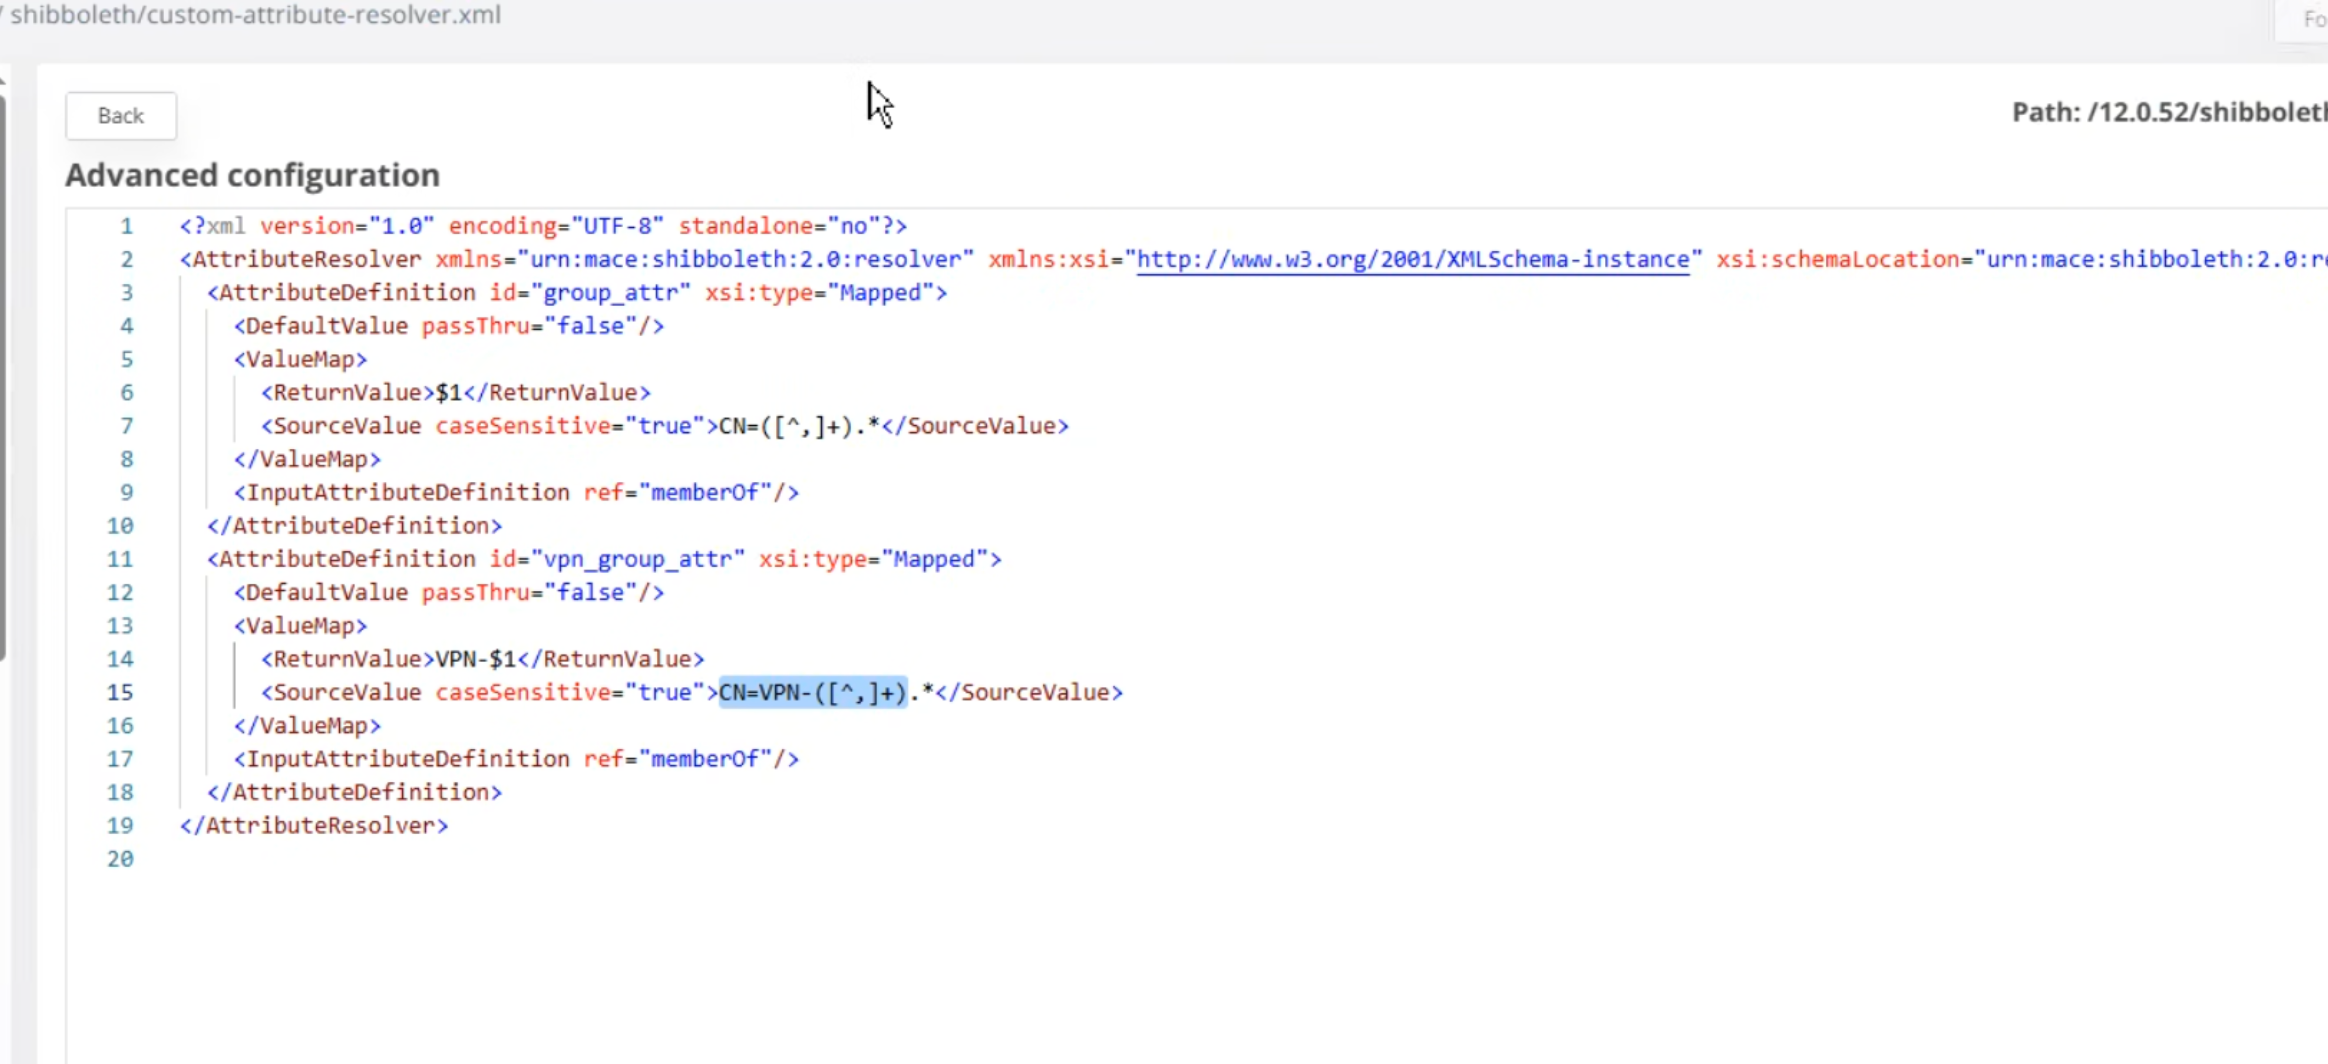Click closing ValueMap tag on line 8
The height and width of the screenshot is (1064, 2328).
[x=308, y=459]
